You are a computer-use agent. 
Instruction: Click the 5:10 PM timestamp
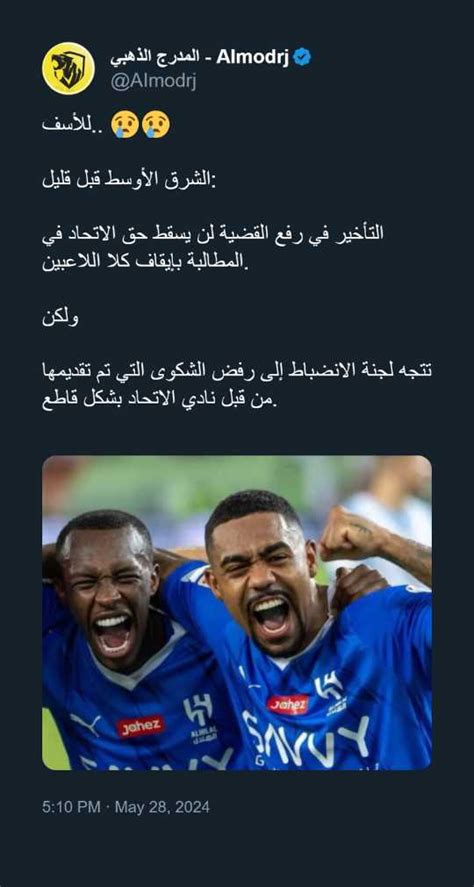(x=71, y=807)
